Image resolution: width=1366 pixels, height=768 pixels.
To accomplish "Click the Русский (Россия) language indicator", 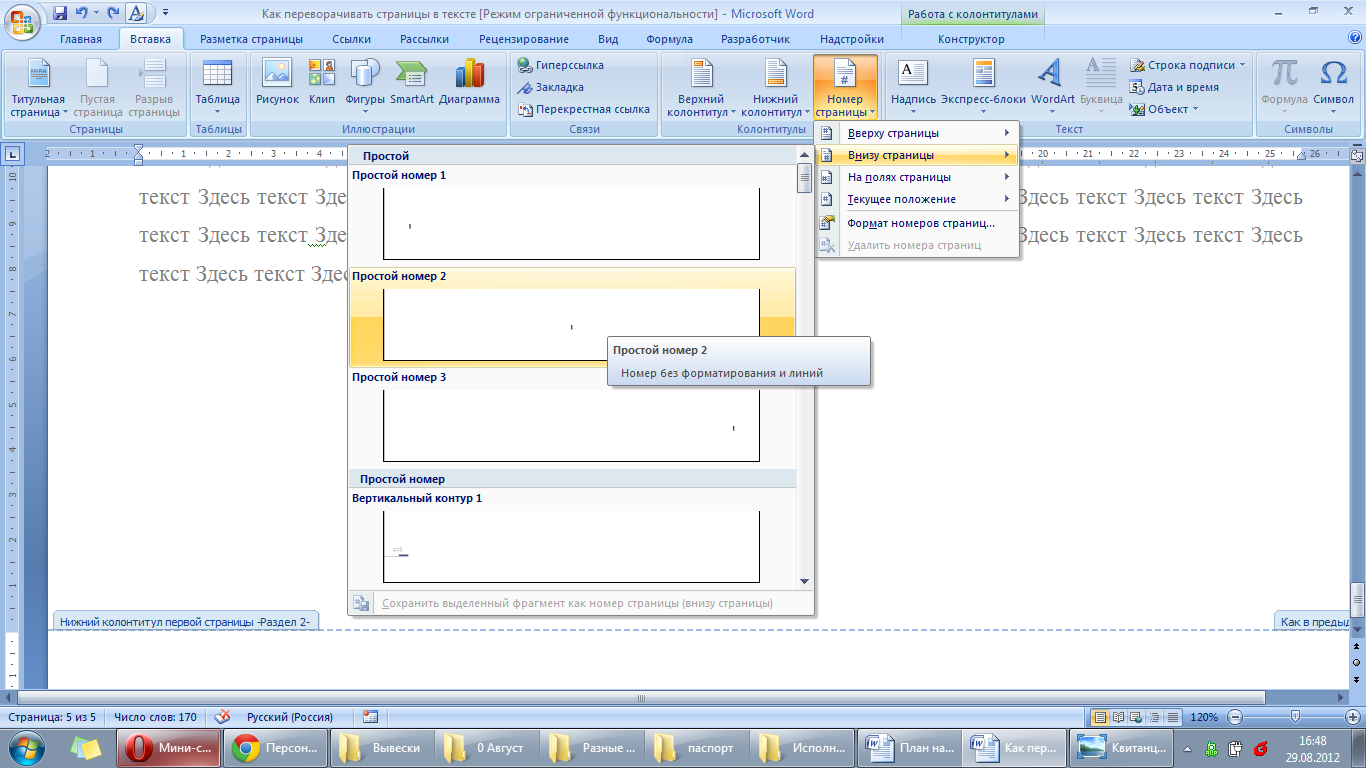I will point(290,717).
